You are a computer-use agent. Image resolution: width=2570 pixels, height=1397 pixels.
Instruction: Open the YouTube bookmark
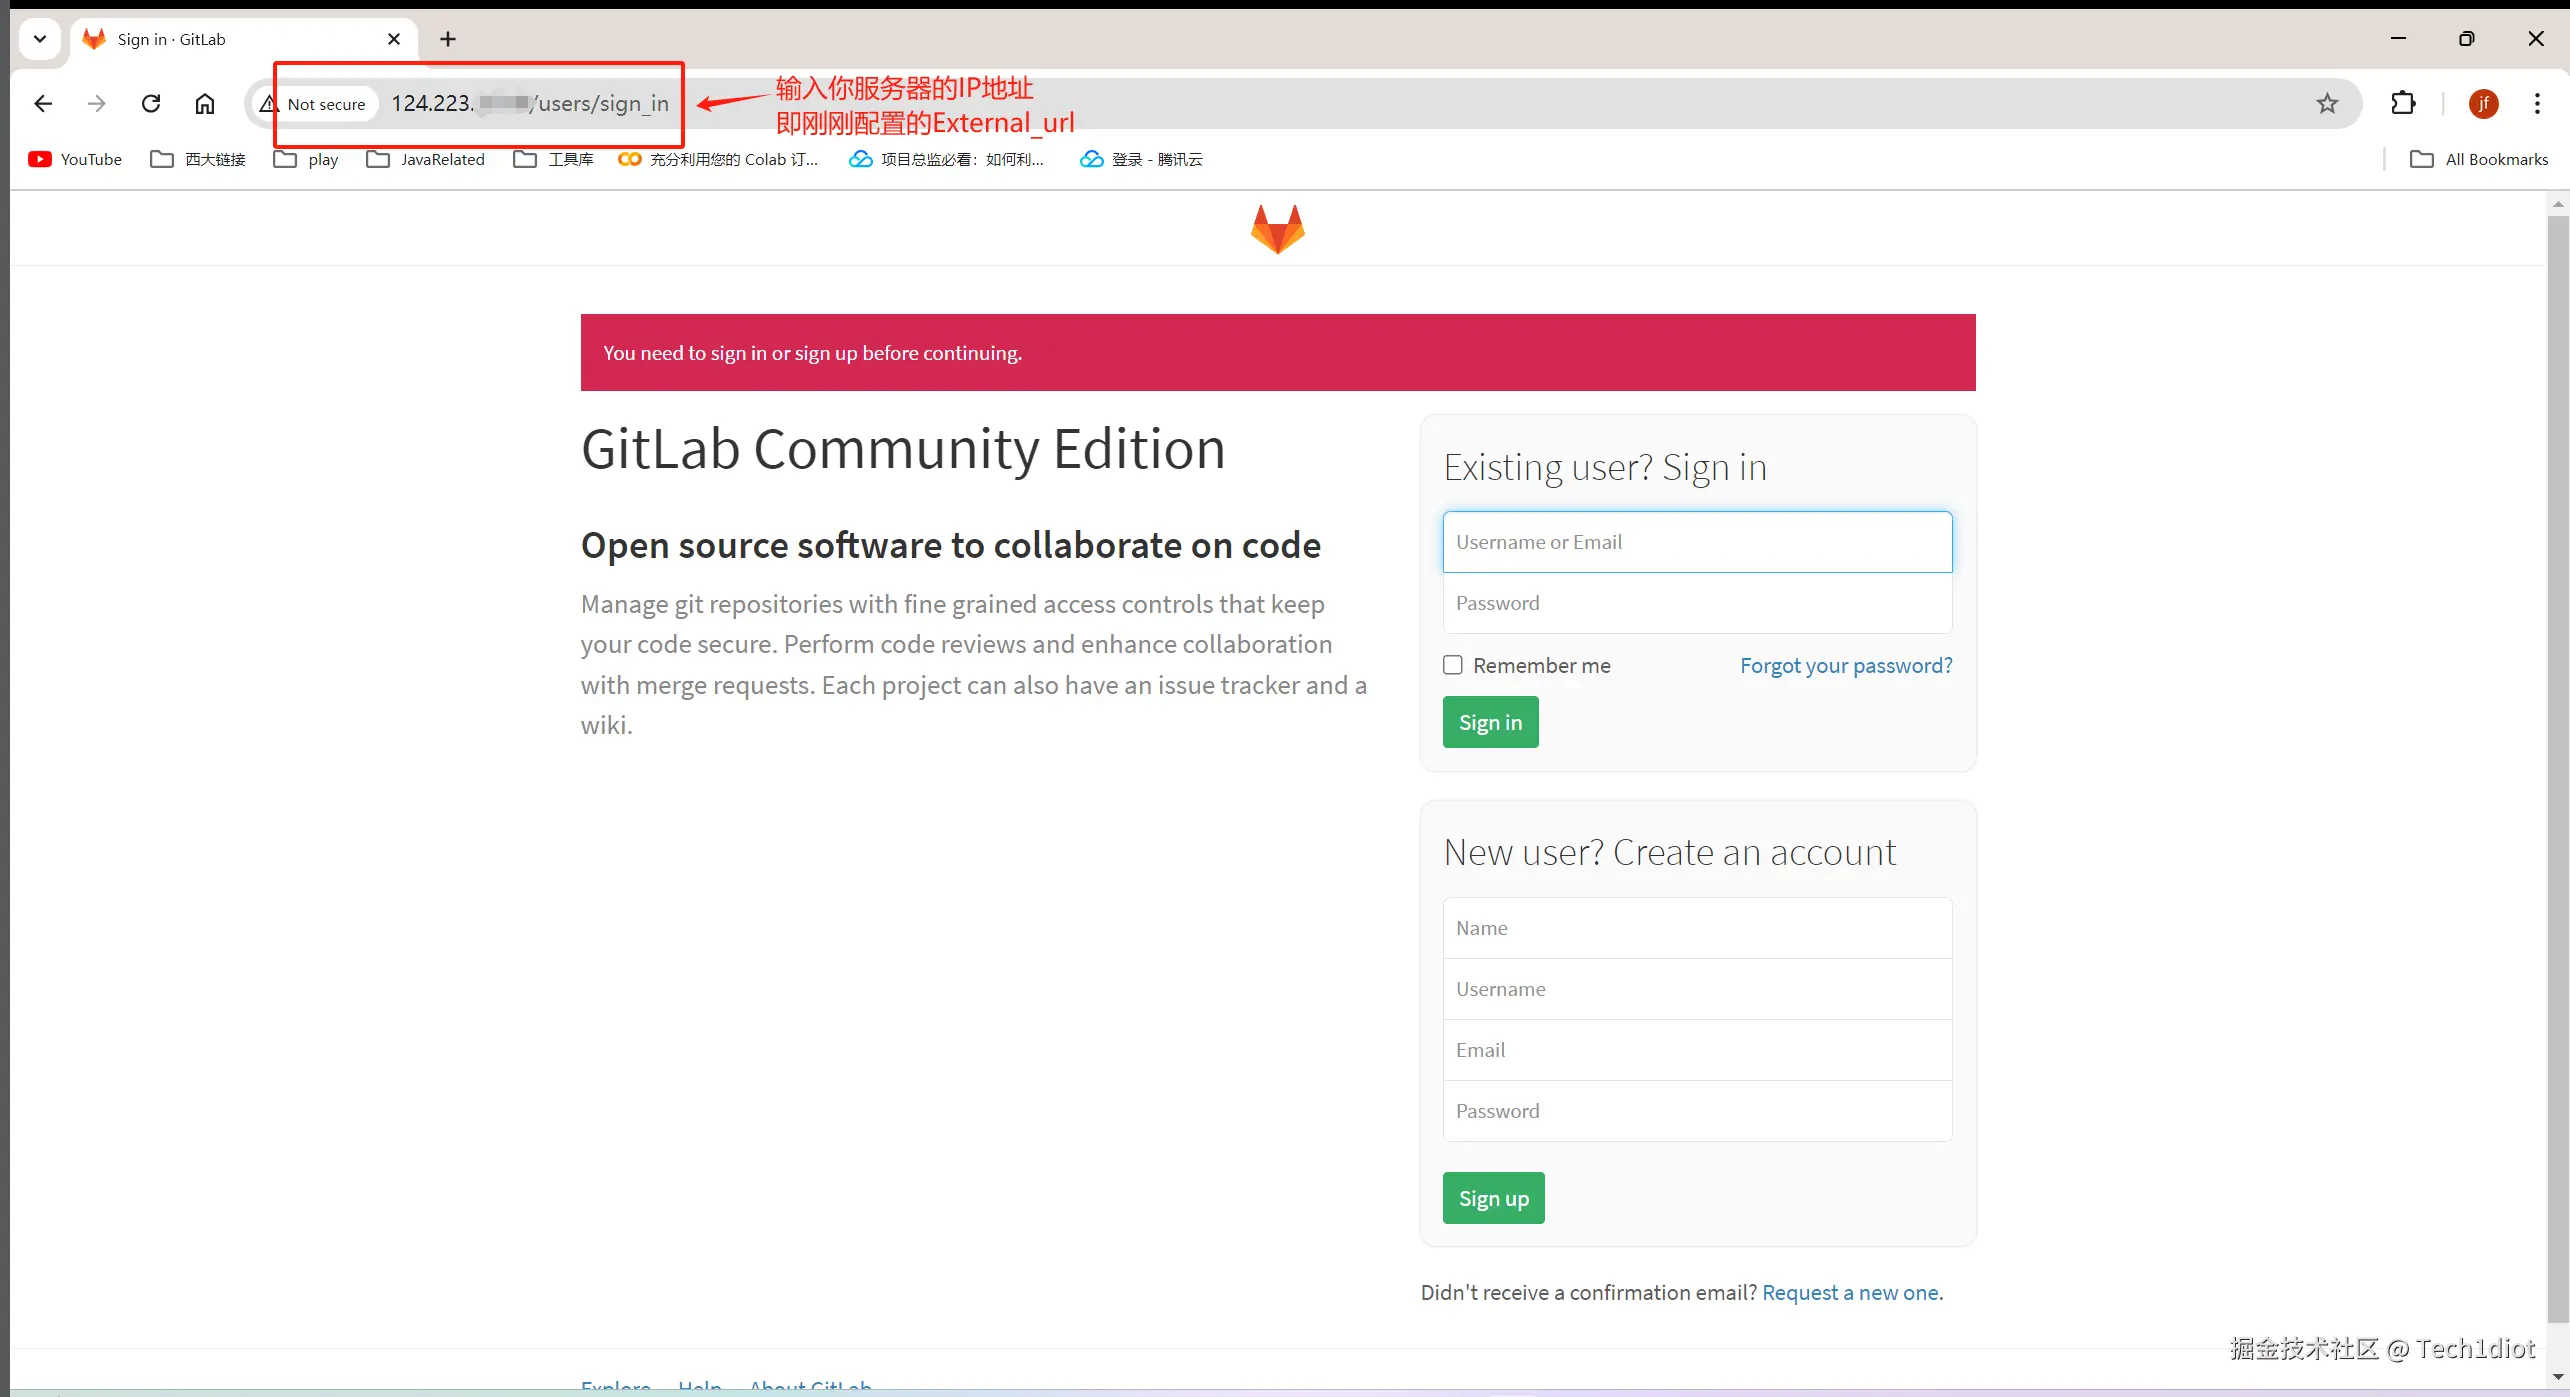(76, 159)
